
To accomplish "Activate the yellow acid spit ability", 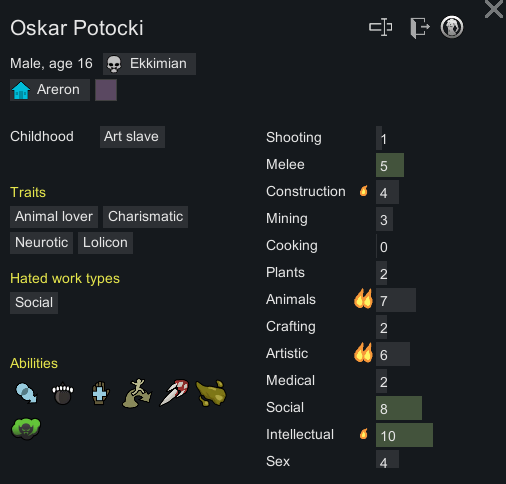I will 211,393.
